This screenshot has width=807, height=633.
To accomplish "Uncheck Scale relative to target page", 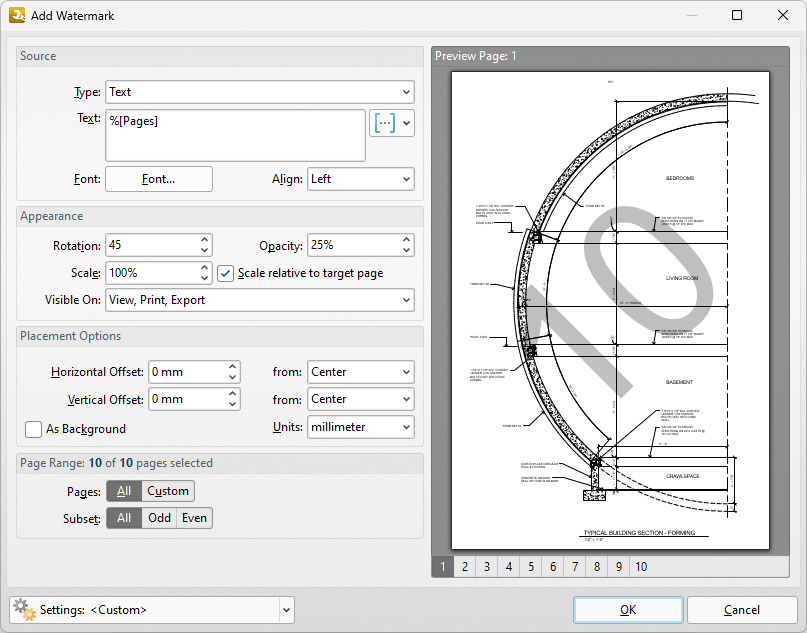I will pos(225,273).
